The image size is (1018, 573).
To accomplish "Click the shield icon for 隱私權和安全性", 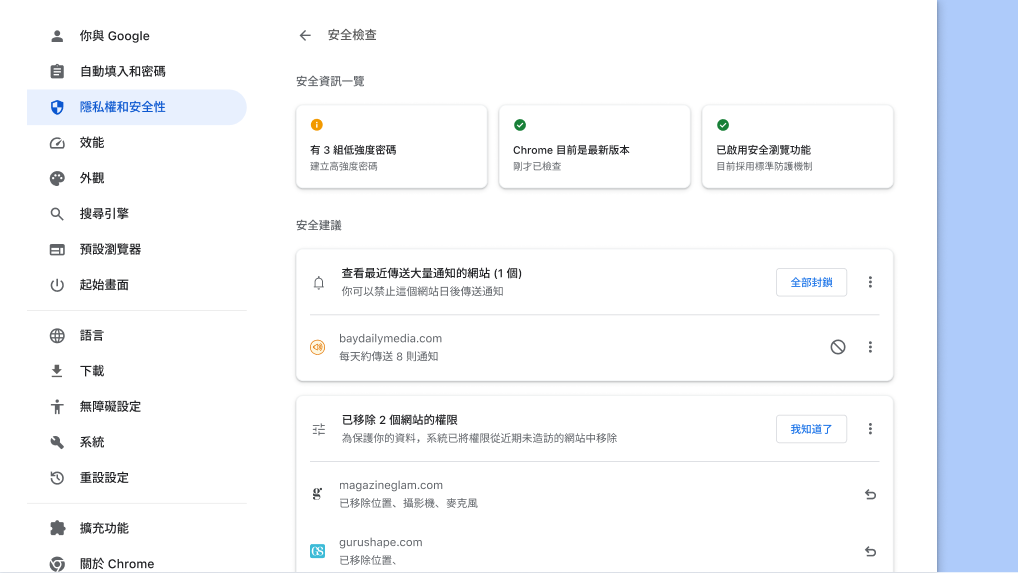I will coord(57,107).
